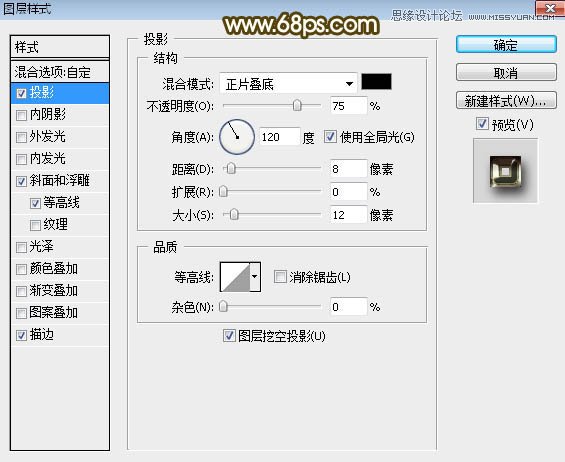Click the distance value field 8

point(348,169)
